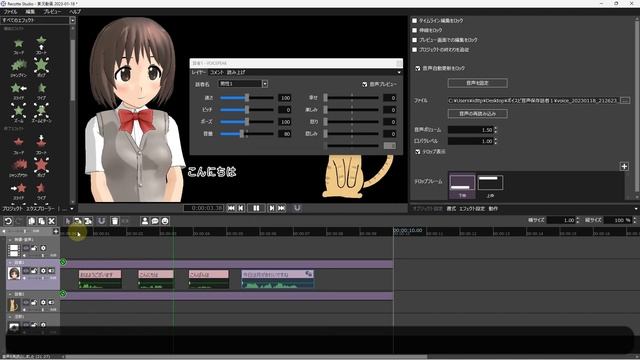Image resolution: width=640 pixels, height=360 pixels.
Task: Jump to start with rewind-to-beginning button
Action: 231,208
